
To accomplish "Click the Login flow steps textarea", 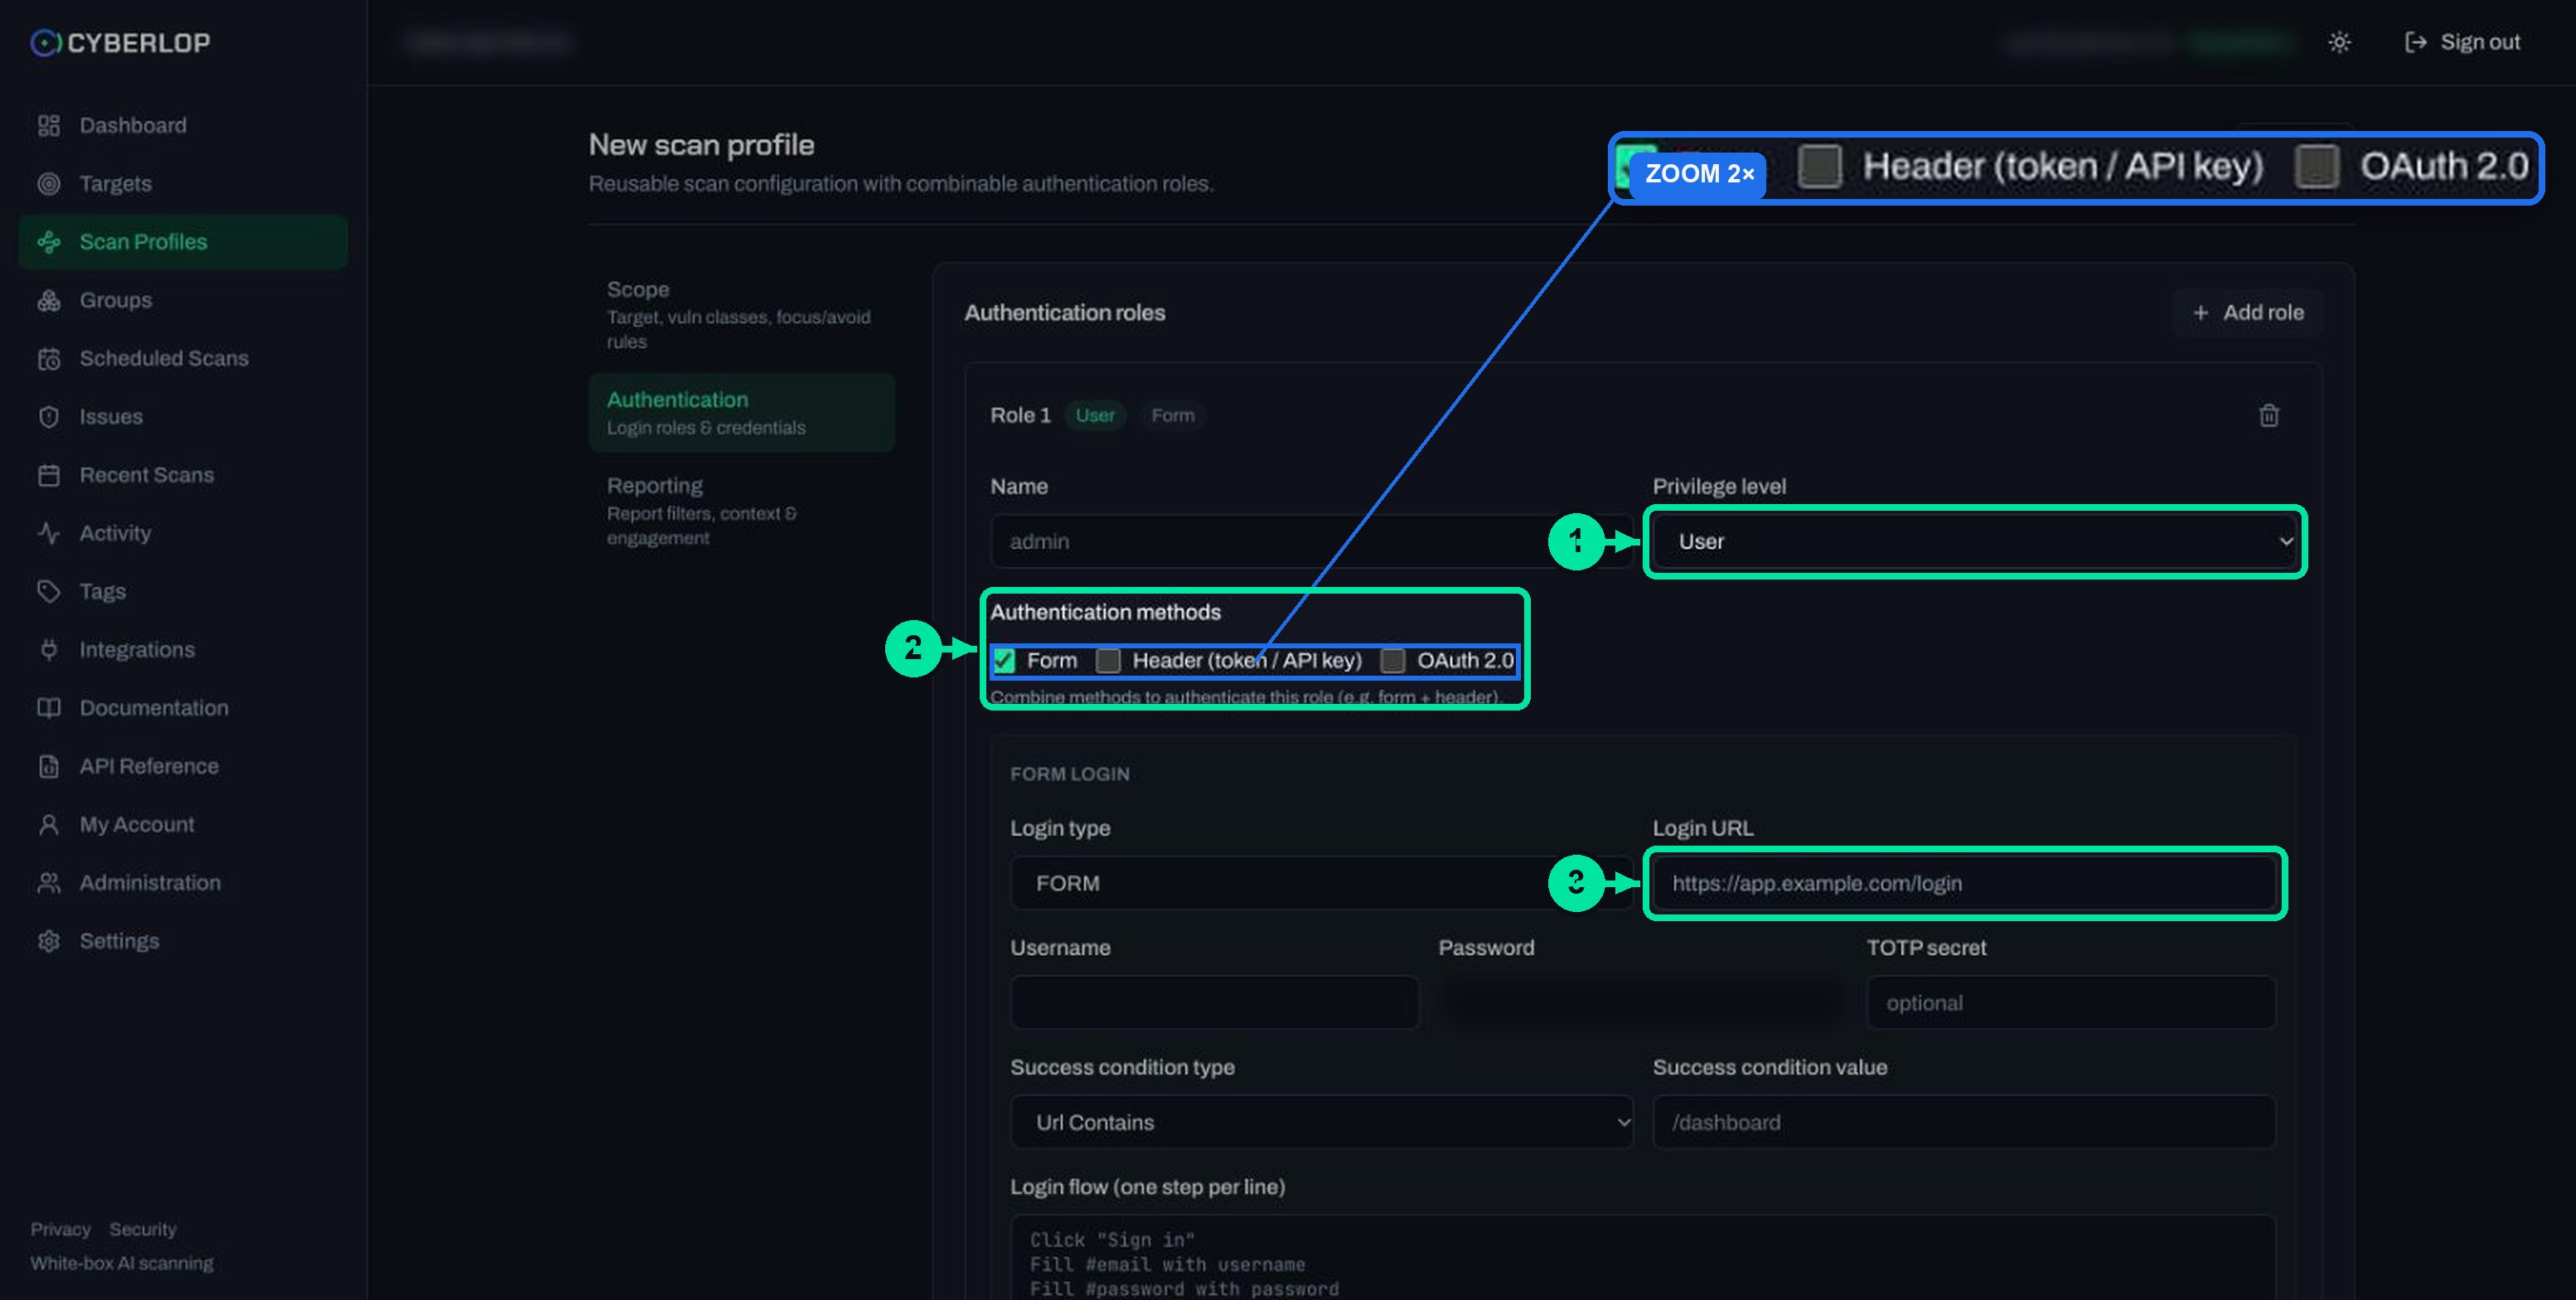I will coord(1643,1257).
